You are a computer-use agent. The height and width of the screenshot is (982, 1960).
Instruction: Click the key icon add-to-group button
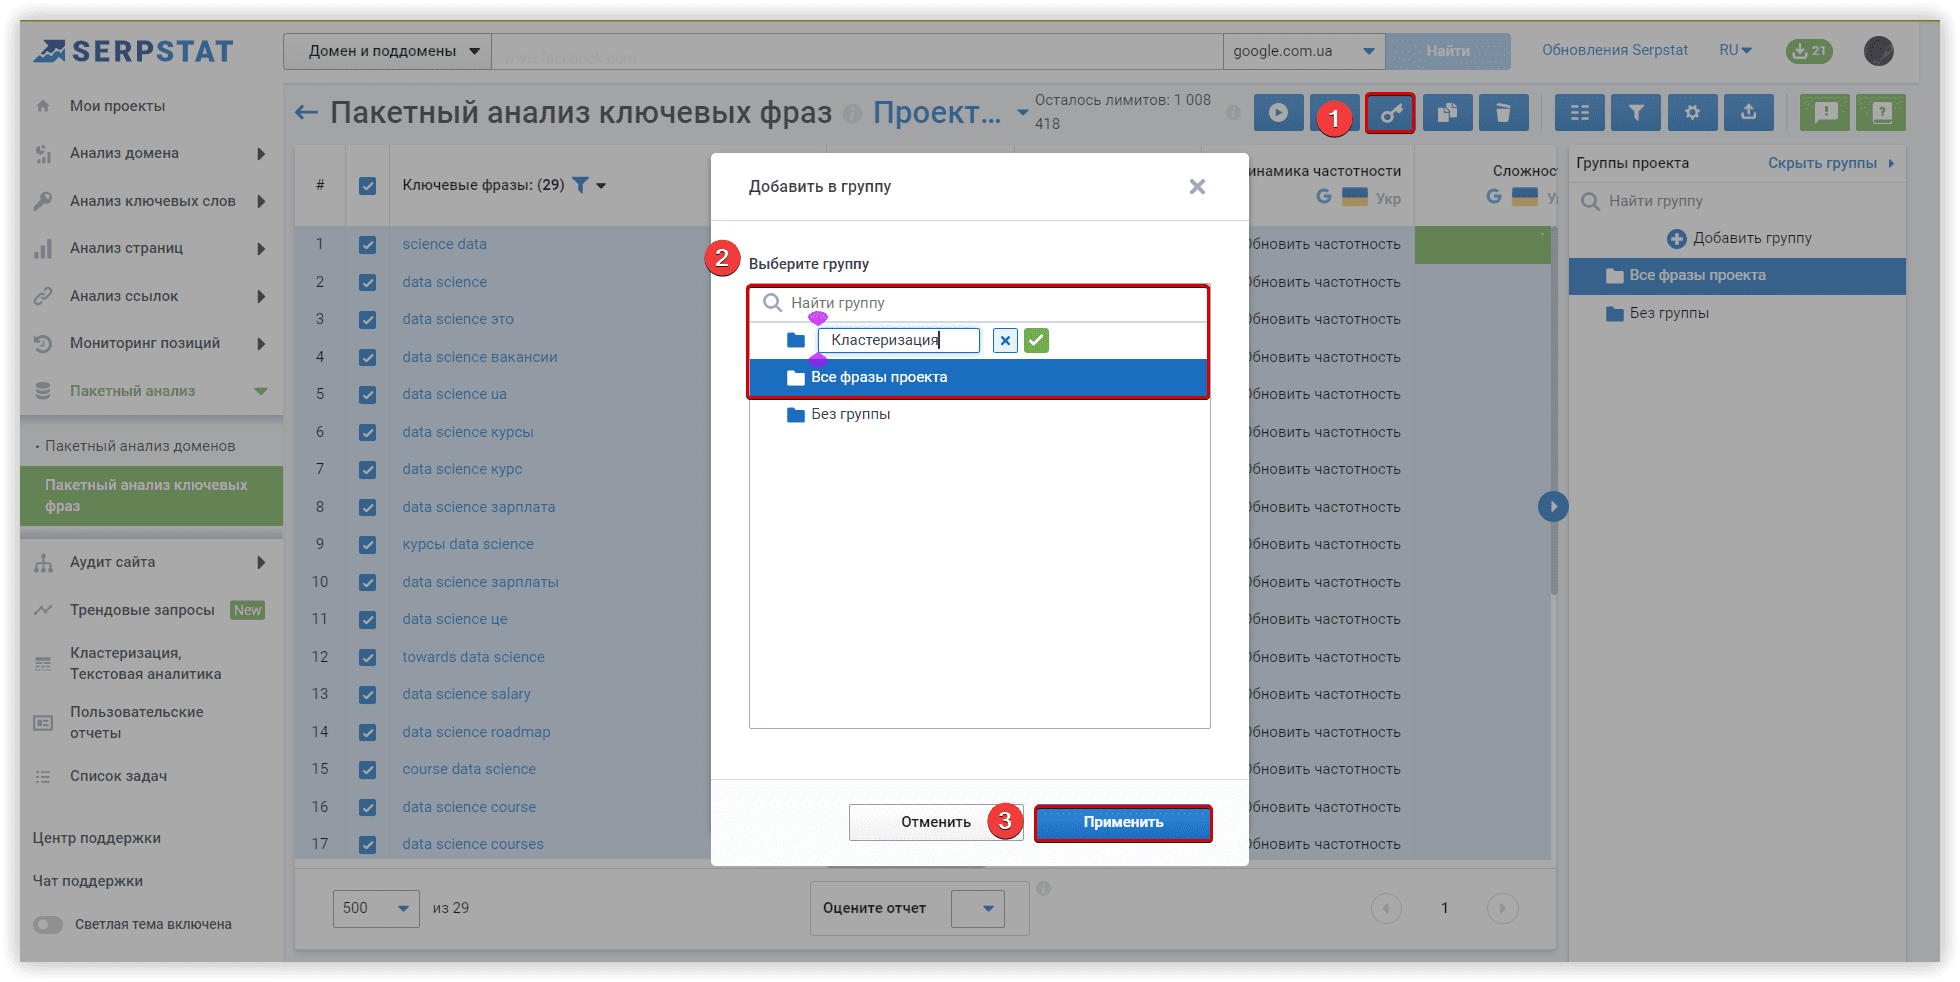[x=1390, y=113]
